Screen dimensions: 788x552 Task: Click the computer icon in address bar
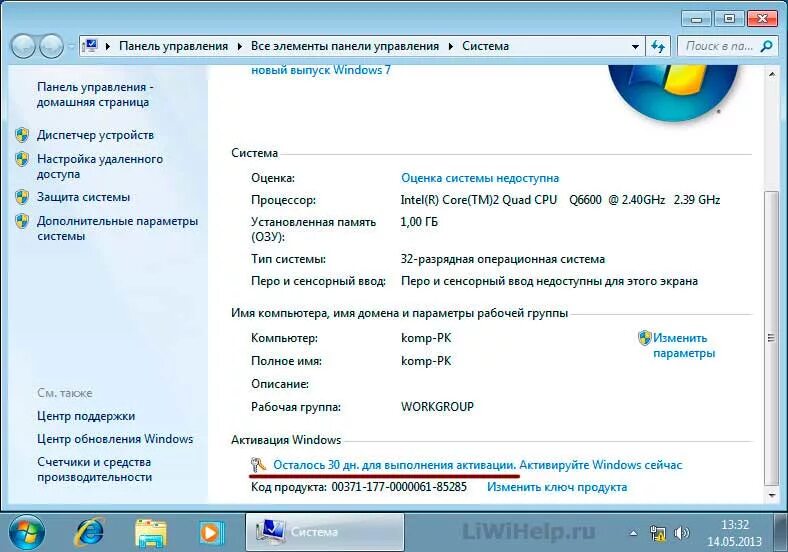coord(90,46)
